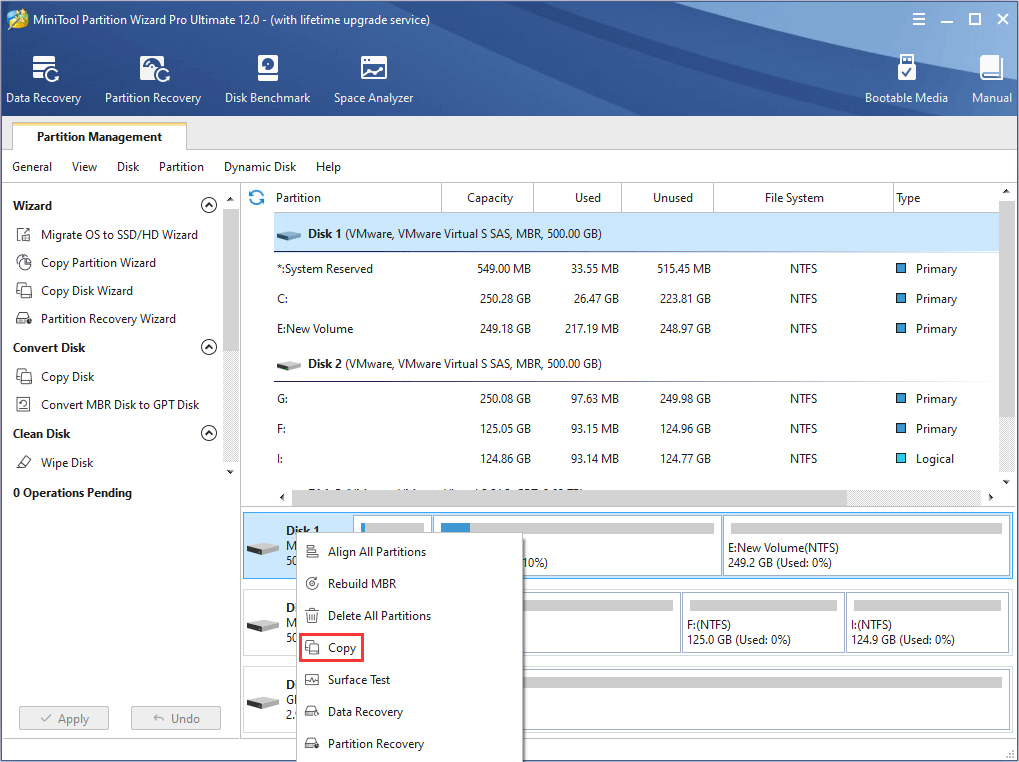Create Bootable Media
The height and width of the screenshot is (762, 1019).
(906, 79)
